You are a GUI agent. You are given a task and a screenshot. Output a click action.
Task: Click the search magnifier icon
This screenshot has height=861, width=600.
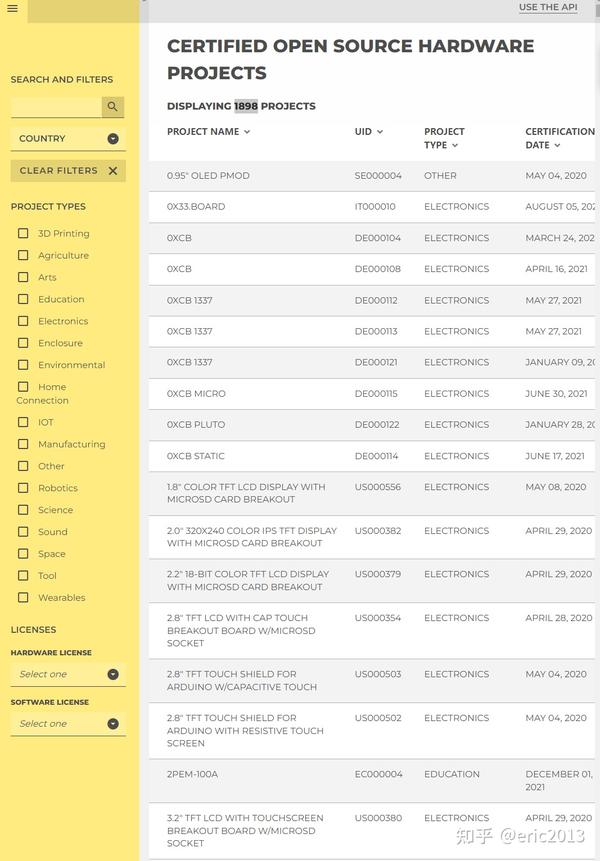(113, 107)
